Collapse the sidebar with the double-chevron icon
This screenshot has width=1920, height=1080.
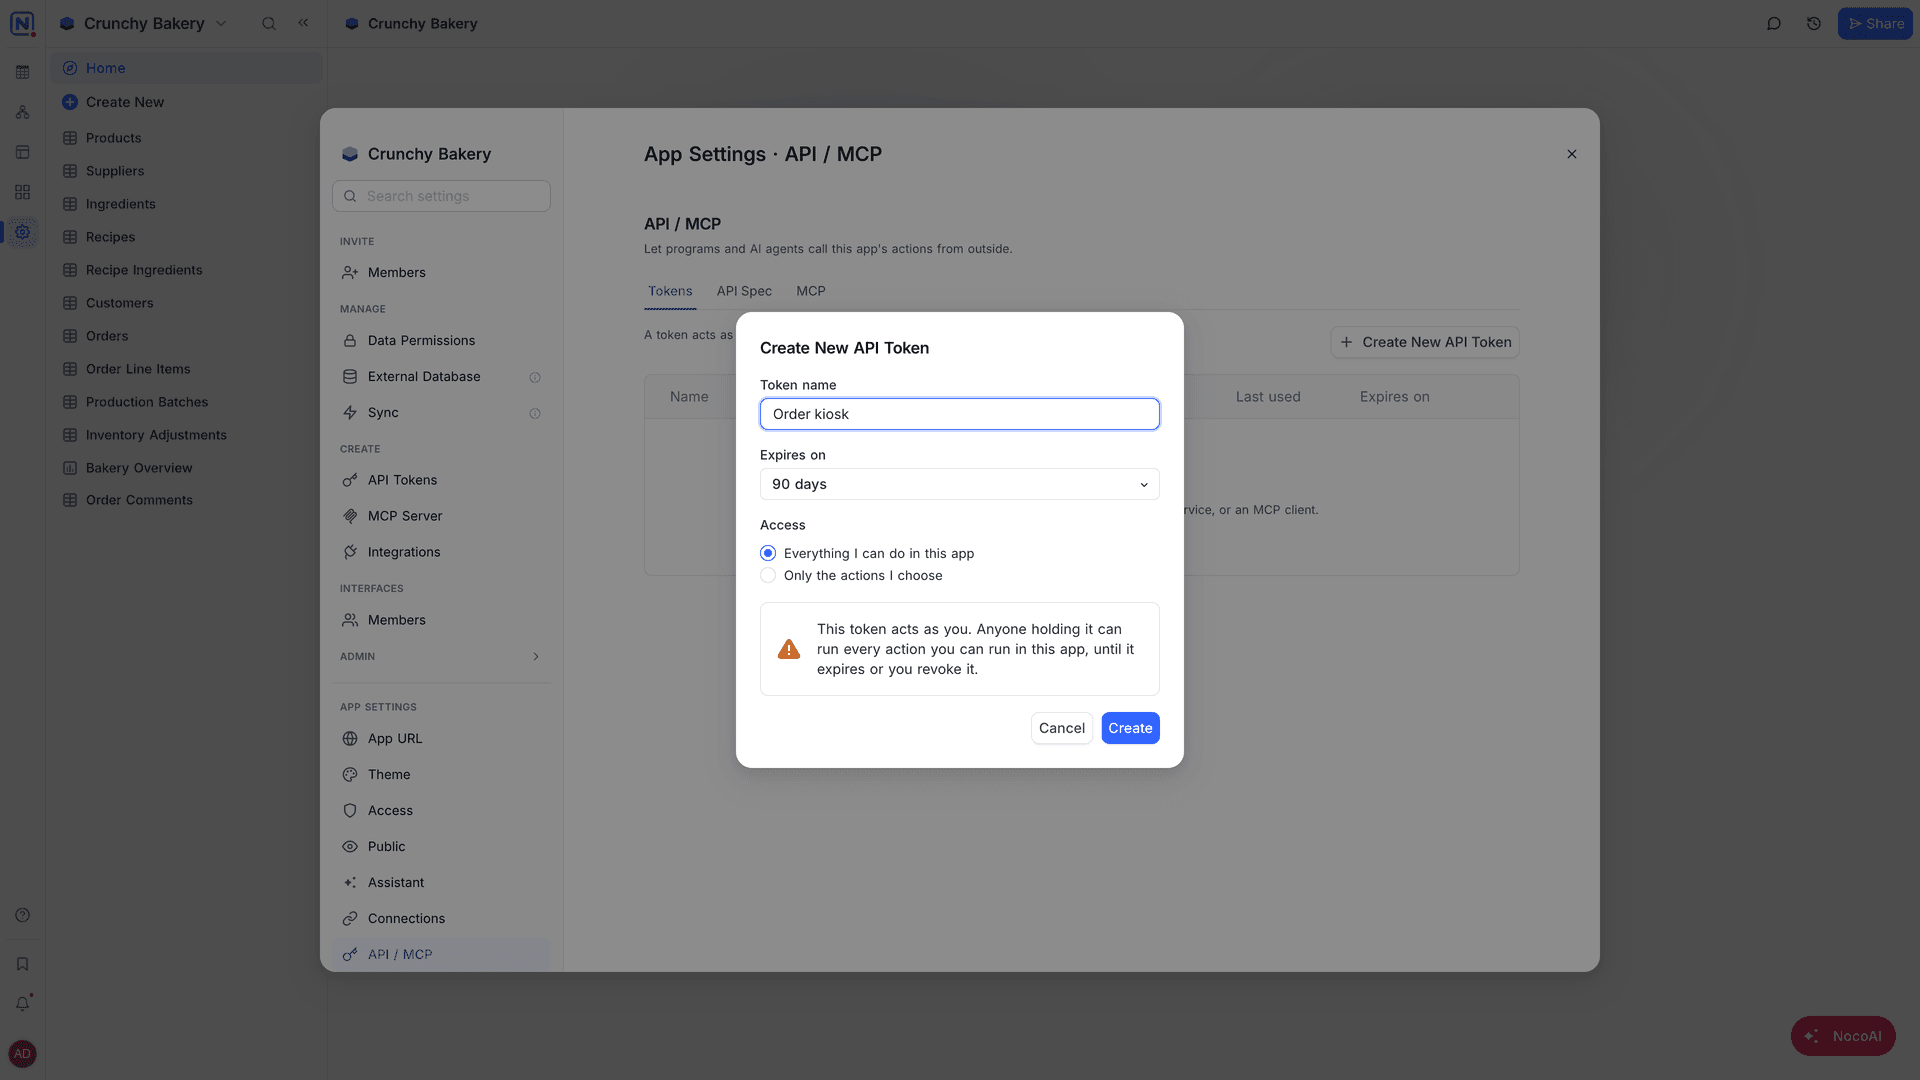tap(303, 22)
